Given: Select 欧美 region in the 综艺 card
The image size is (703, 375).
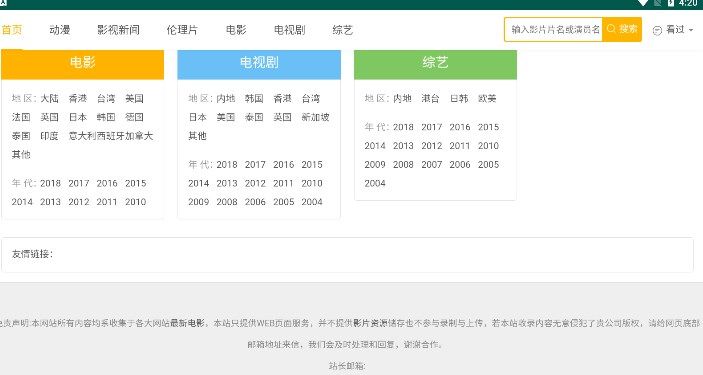Looking at the screenshot, I should click(x=487, y=98).
